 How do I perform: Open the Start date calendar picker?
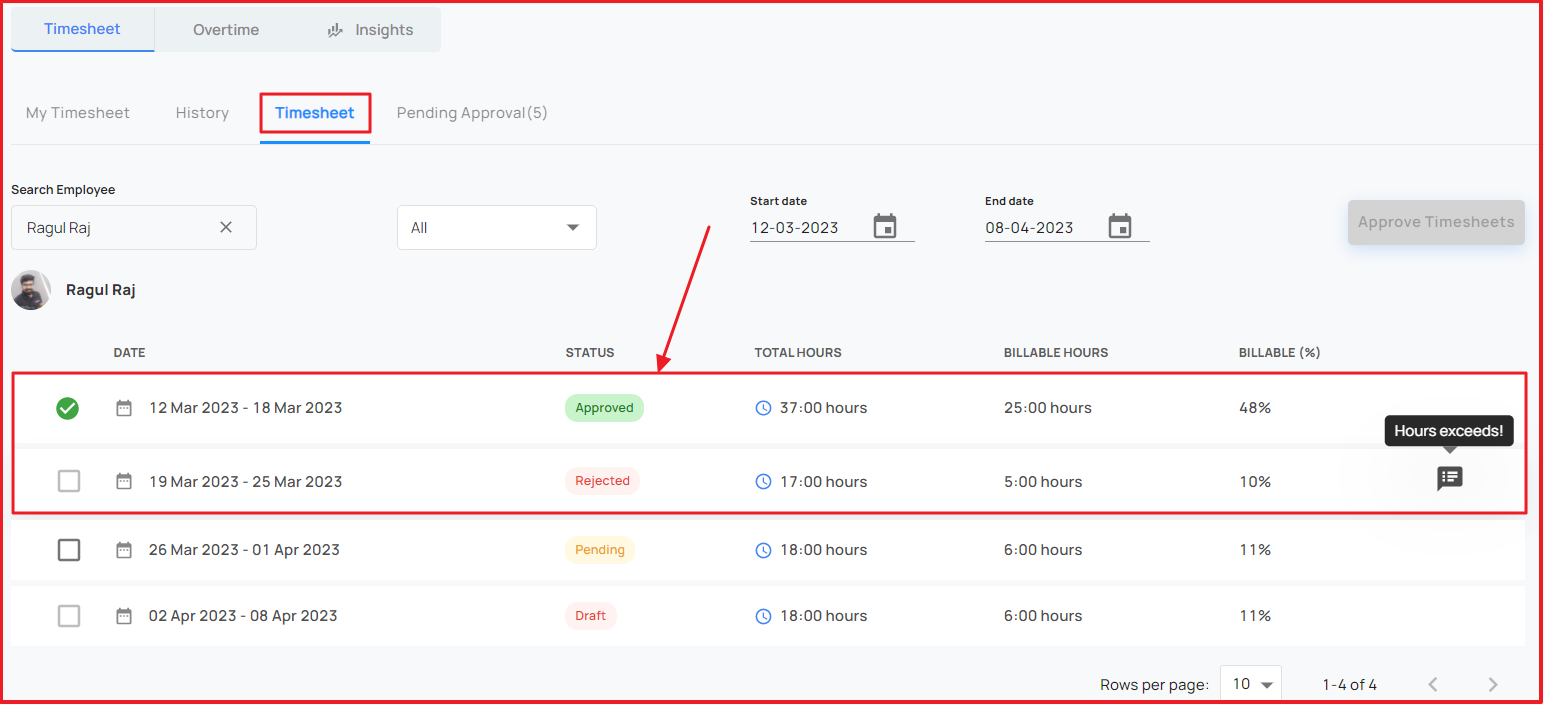(x=885, y=226)
